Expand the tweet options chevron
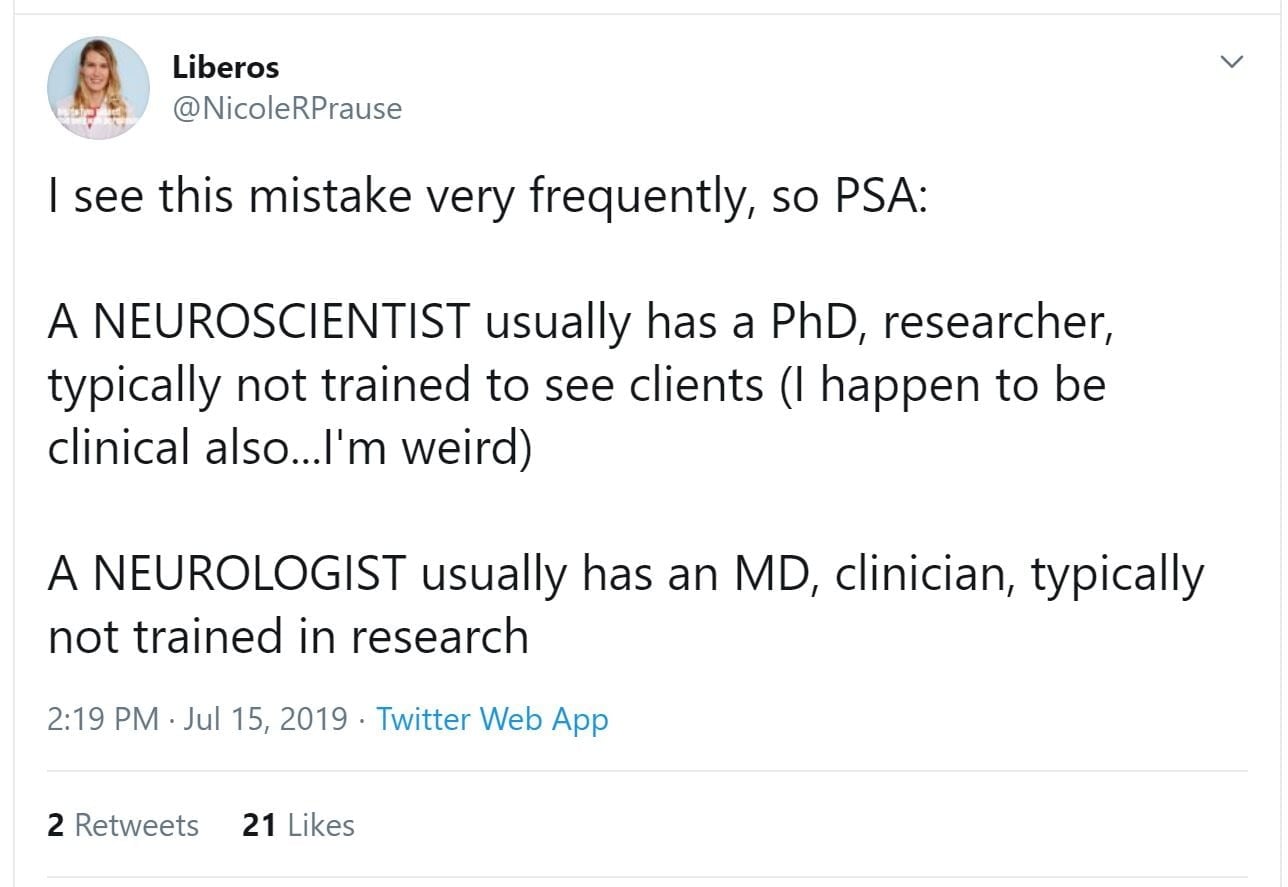This screenshot has height=887, width=1288. [x=1232, y=62]
